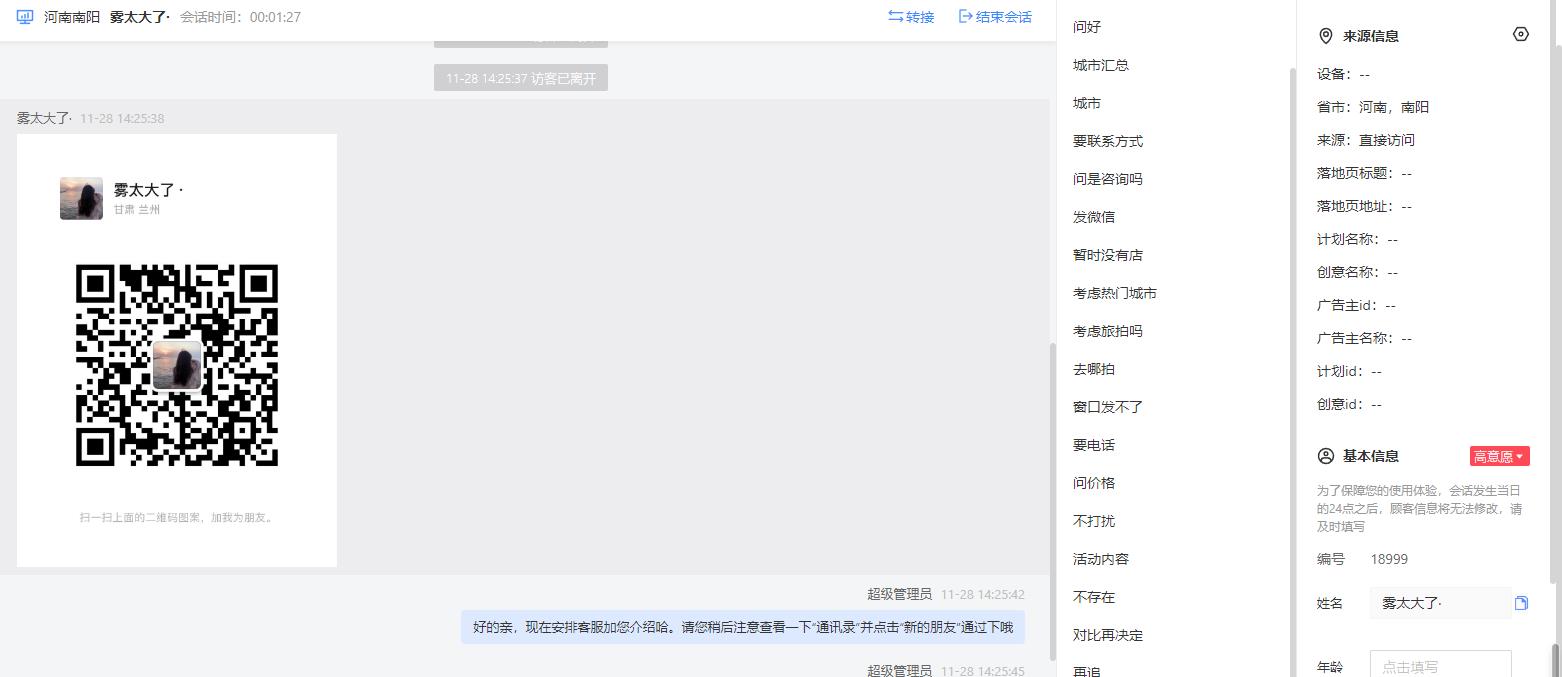Click the 落地页标题 row

click(x=1364, y=173)
